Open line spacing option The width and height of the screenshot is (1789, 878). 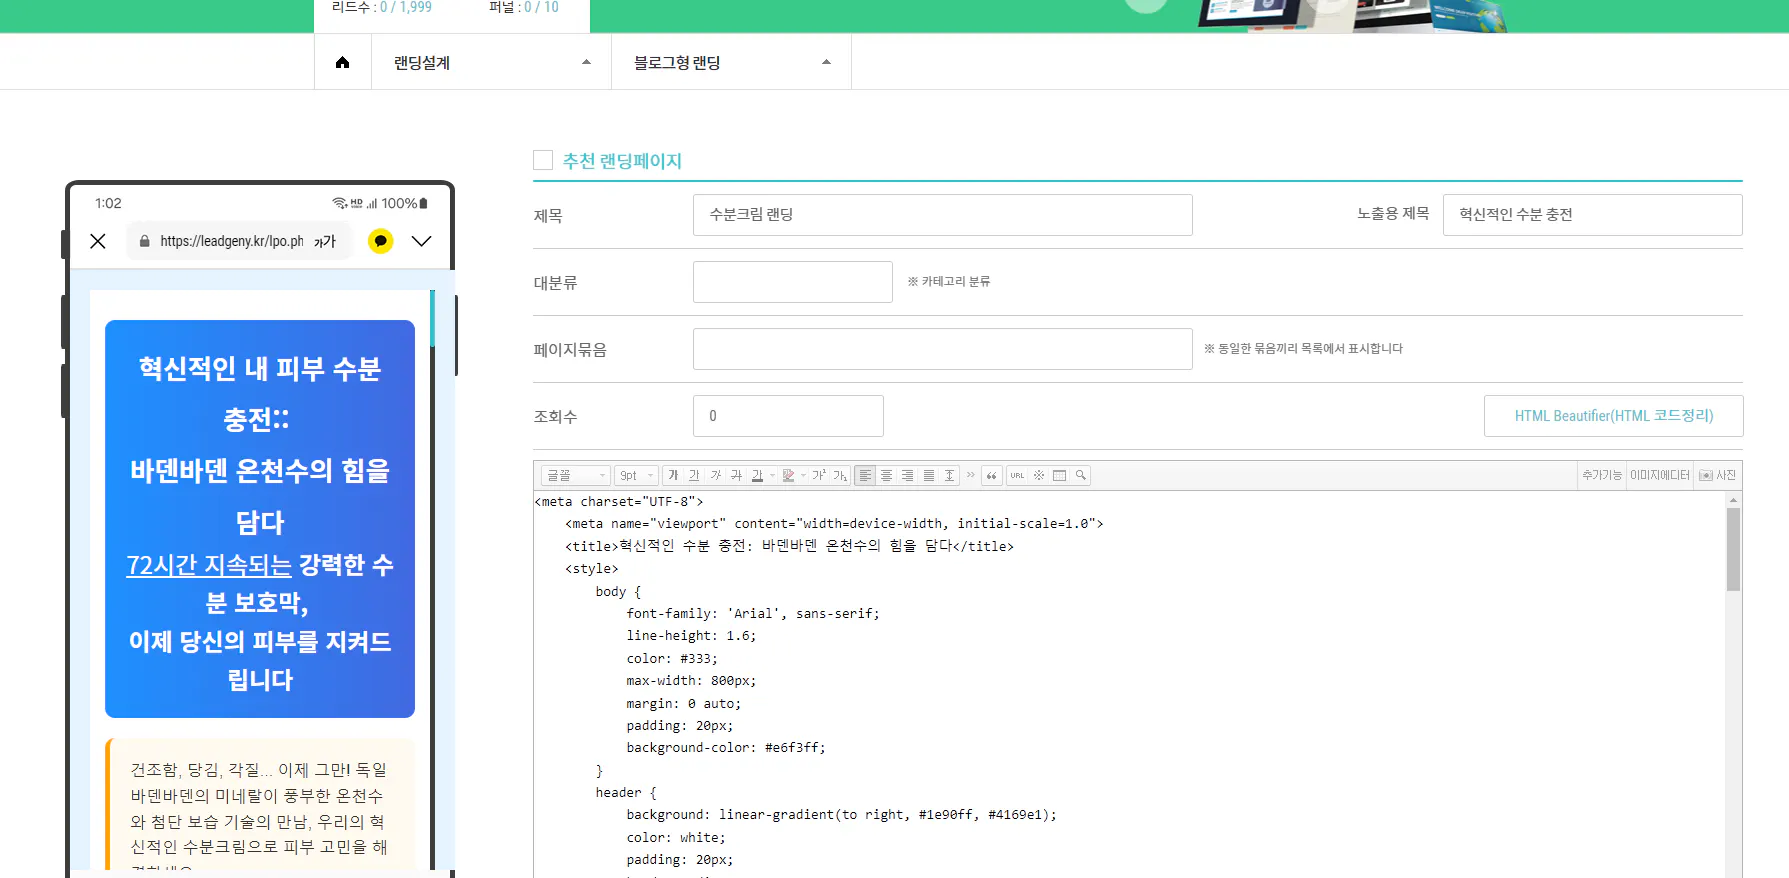[949, 475]
